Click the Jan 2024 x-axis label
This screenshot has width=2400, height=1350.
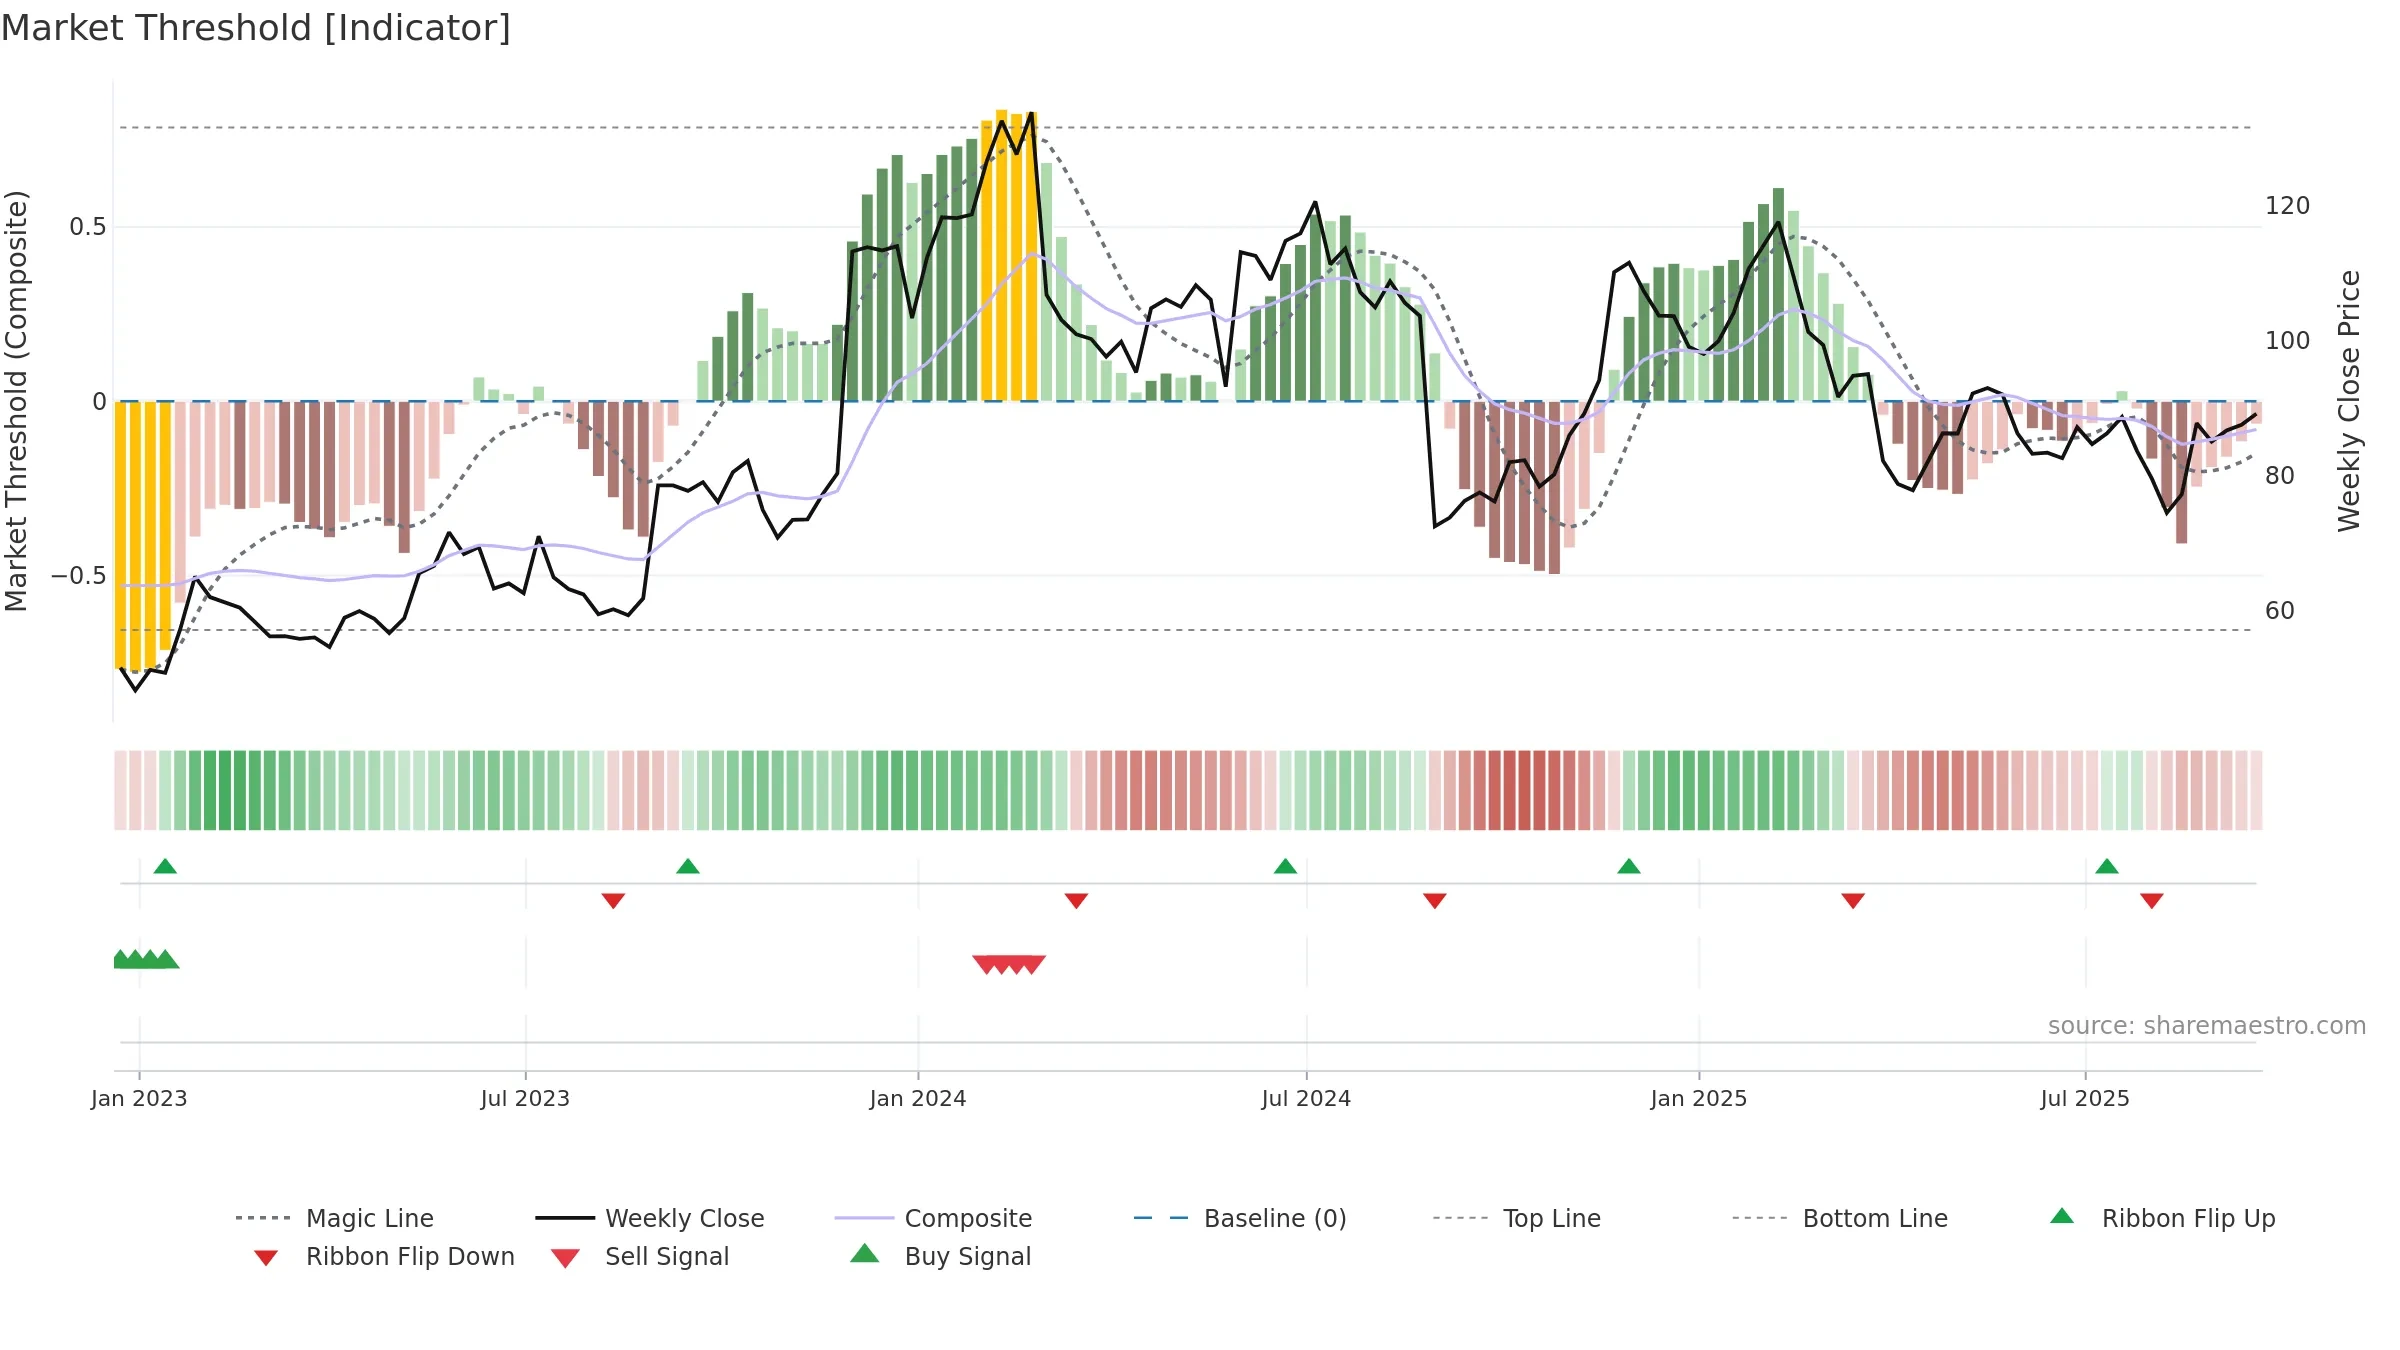click(x=918, y=1098)
